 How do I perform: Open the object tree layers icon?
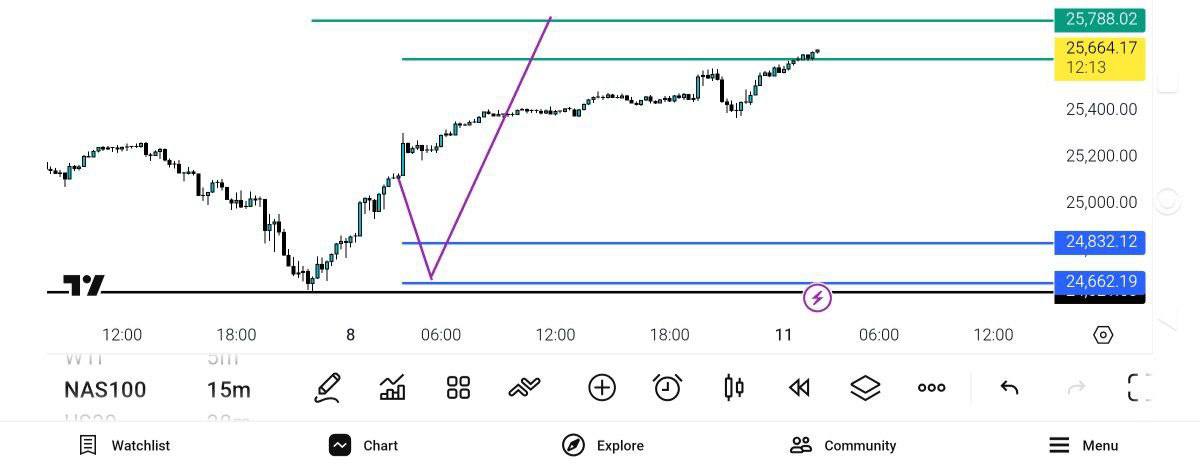pyautogui.click(x=865, y=387)
